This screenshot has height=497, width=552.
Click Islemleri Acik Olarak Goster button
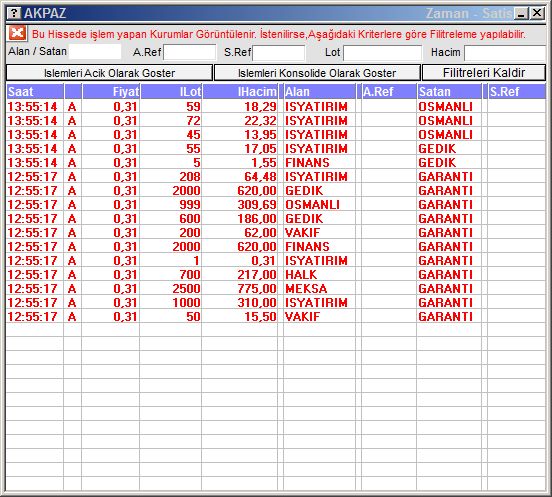coord(109,73)
